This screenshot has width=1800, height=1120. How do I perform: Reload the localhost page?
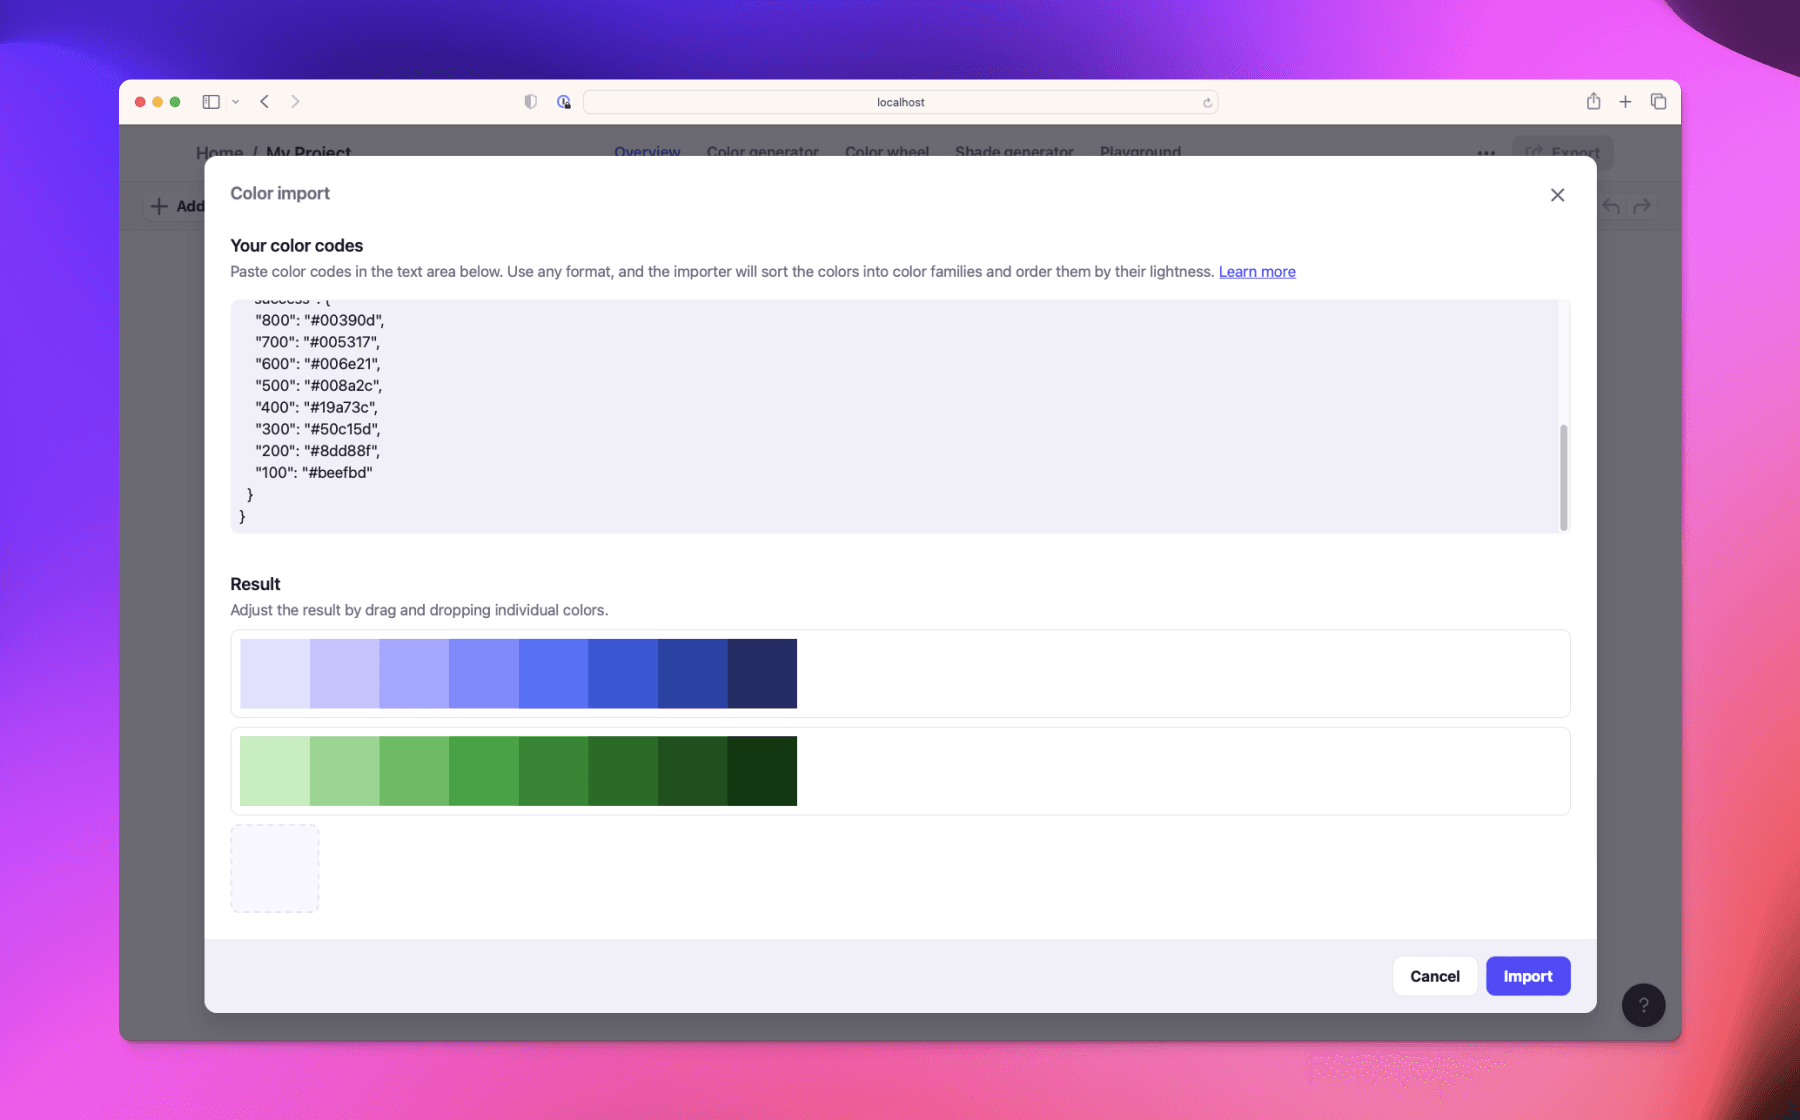[1207, 101]
